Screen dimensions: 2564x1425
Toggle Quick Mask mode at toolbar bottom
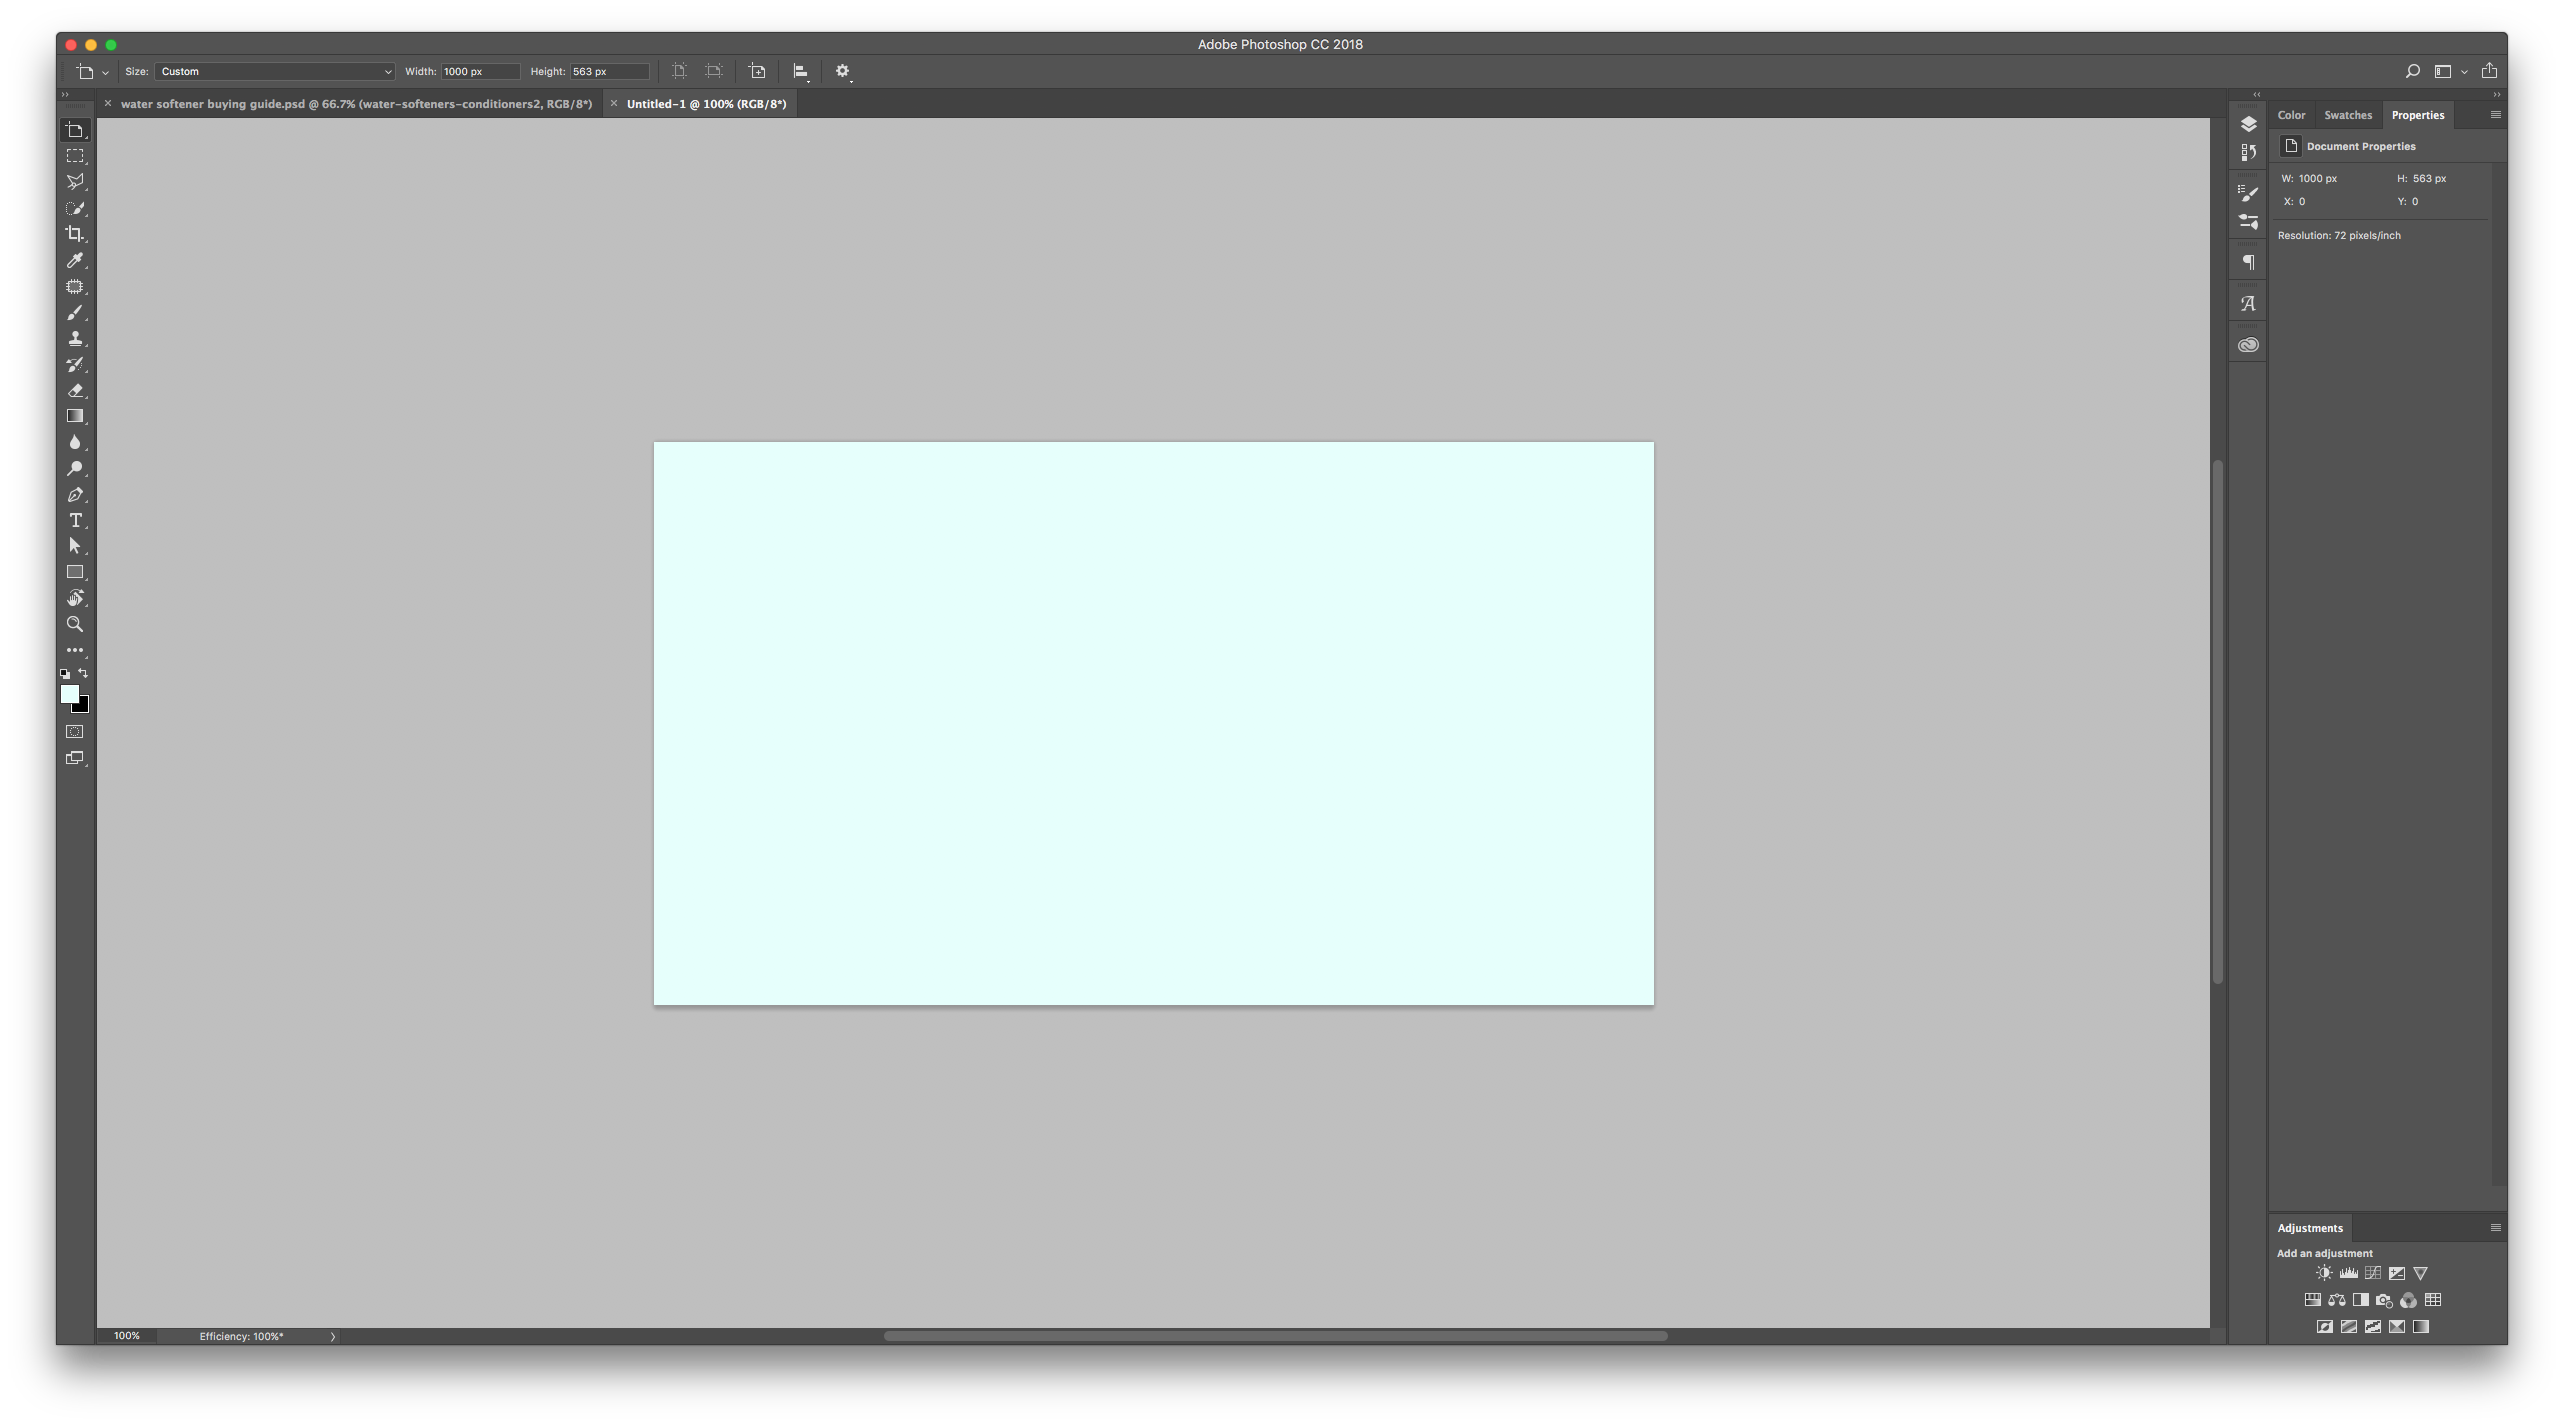(x=76, y=730)
